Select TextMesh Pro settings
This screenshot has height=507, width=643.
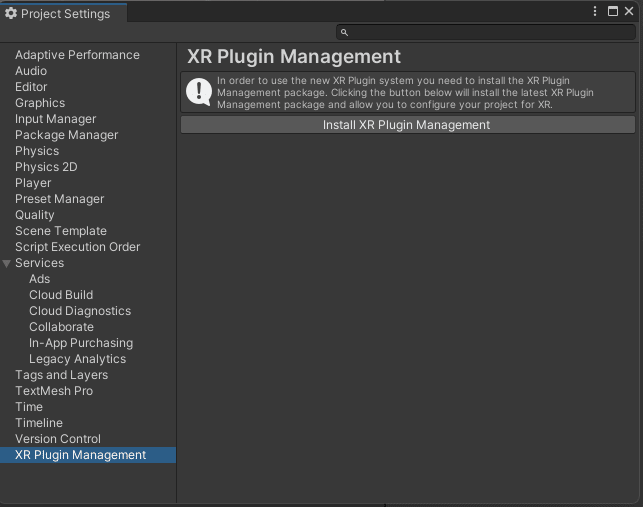tap(54, 391)
